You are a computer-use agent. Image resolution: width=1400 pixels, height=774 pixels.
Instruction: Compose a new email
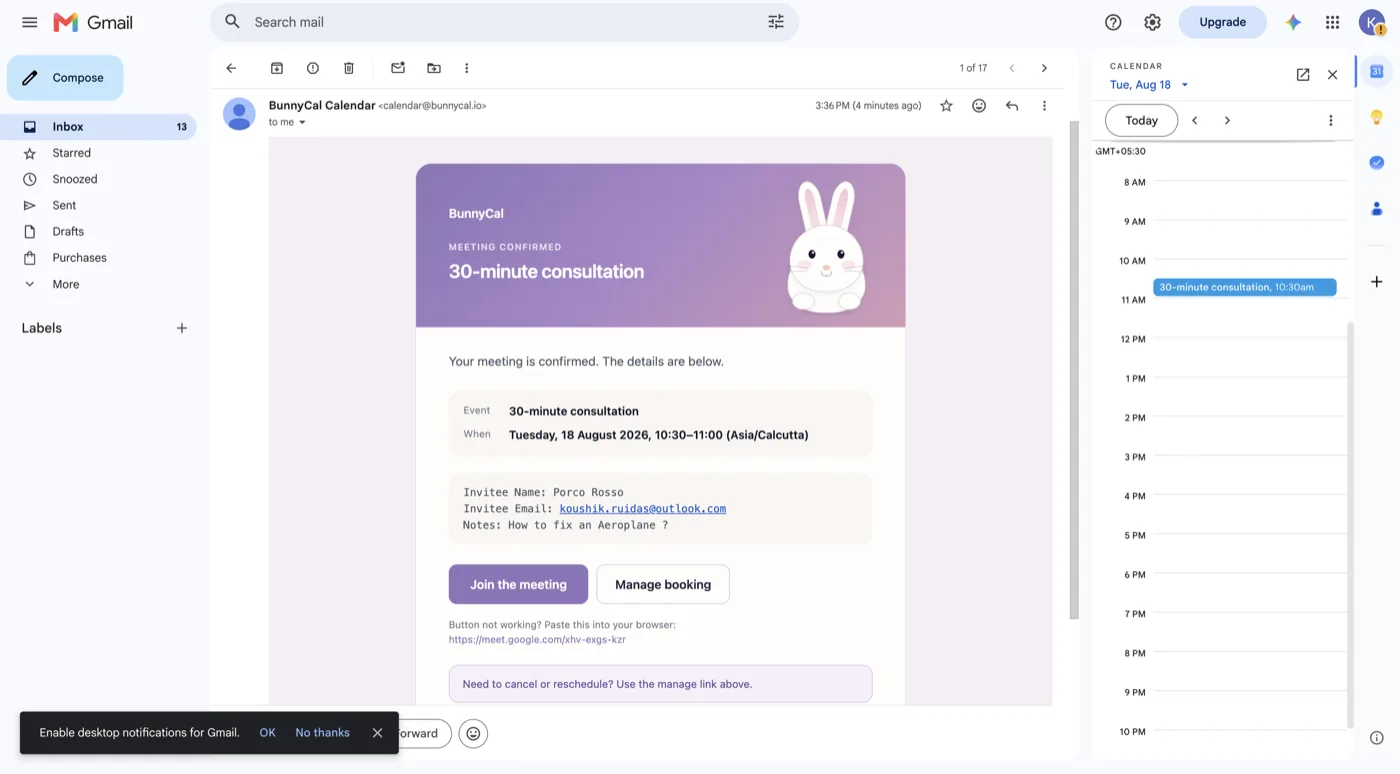tap(65, 78)
